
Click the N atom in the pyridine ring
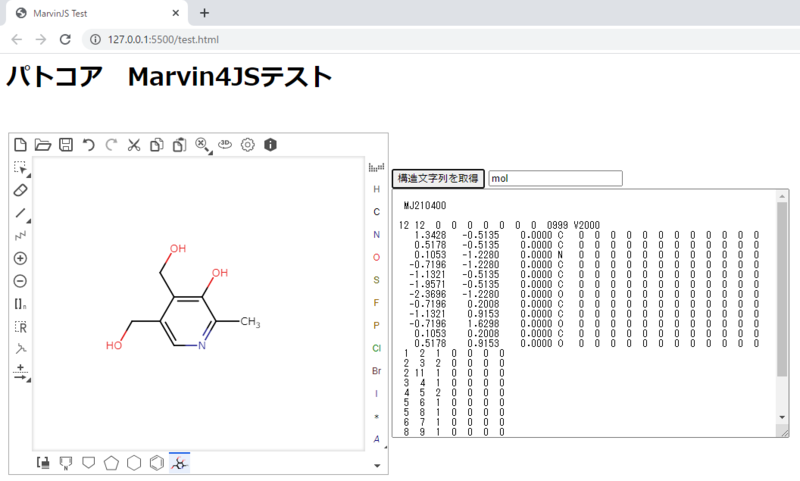point(202,346)
